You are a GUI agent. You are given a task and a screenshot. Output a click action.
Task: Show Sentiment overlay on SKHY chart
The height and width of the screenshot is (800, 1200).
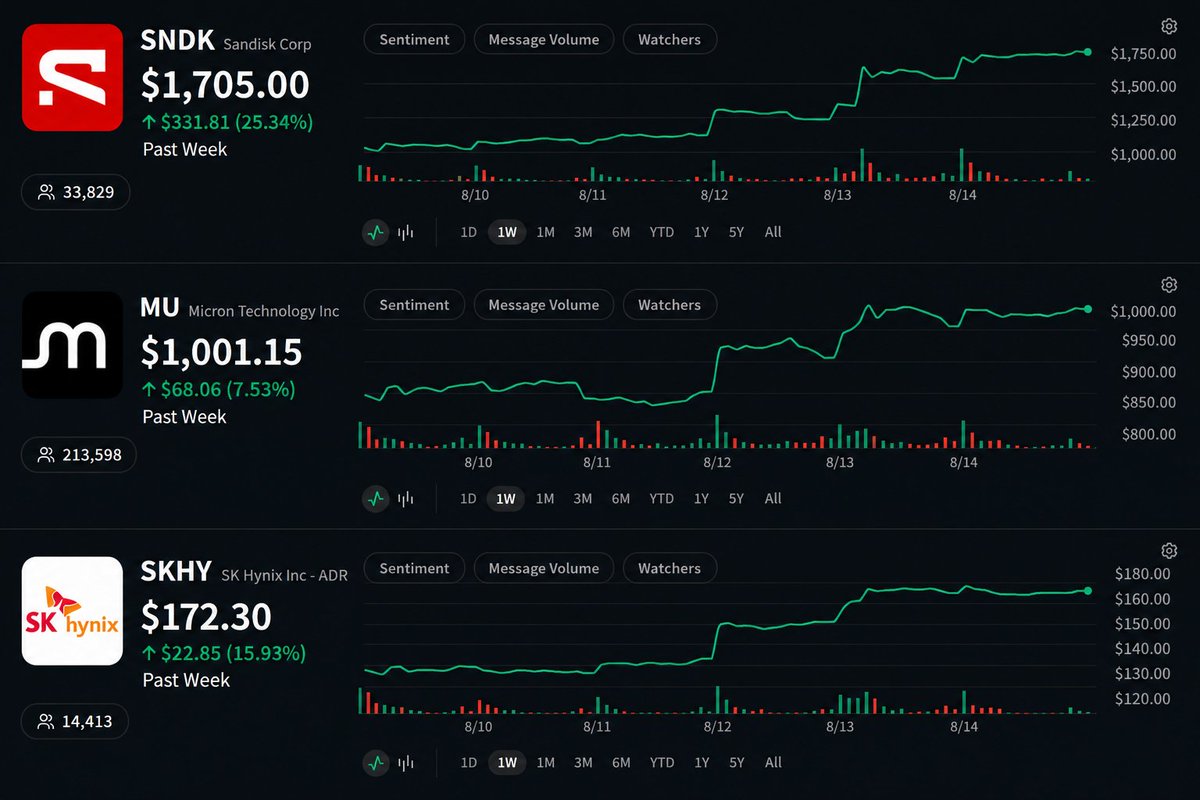(414, 568)
